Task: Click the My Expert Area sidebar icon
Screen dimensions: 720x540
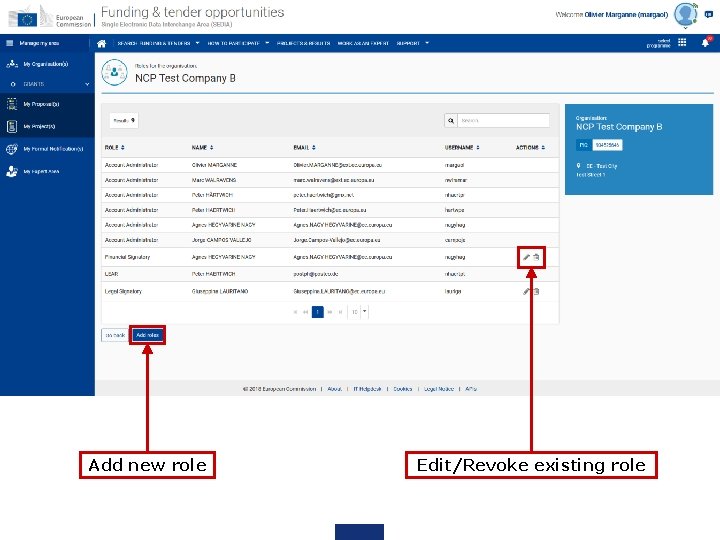Action: (12, 171)
